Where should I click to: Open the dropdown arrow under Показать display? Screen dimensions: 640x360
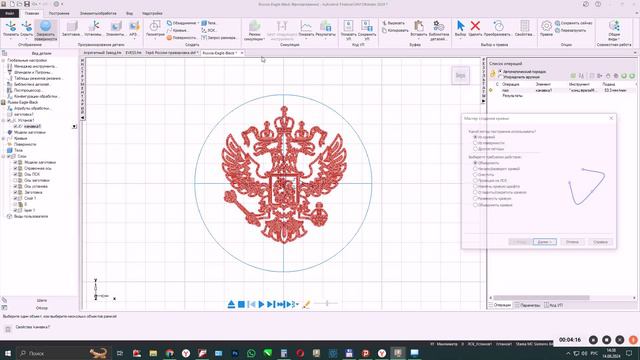click(11, 39)
